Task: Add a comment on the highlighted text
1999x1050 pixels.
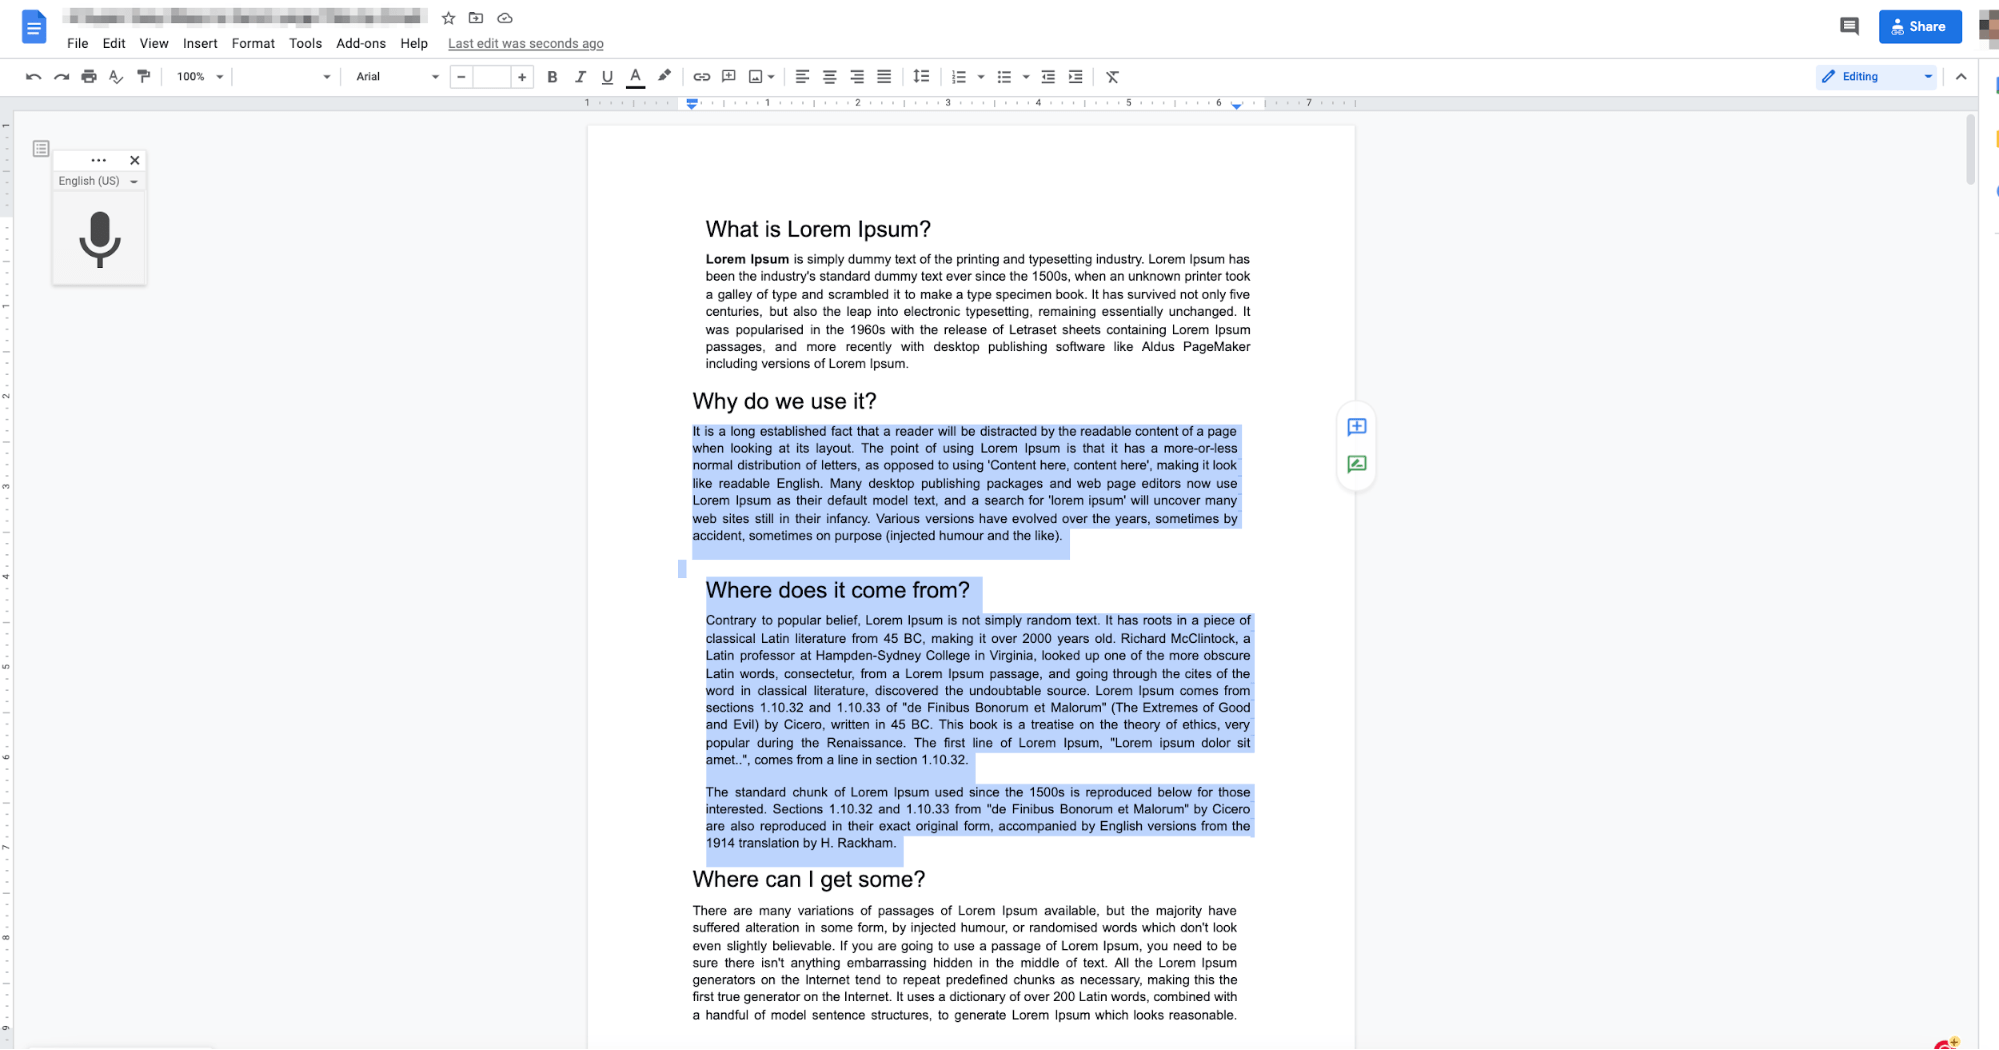Action: click(x=1356, y=427)
